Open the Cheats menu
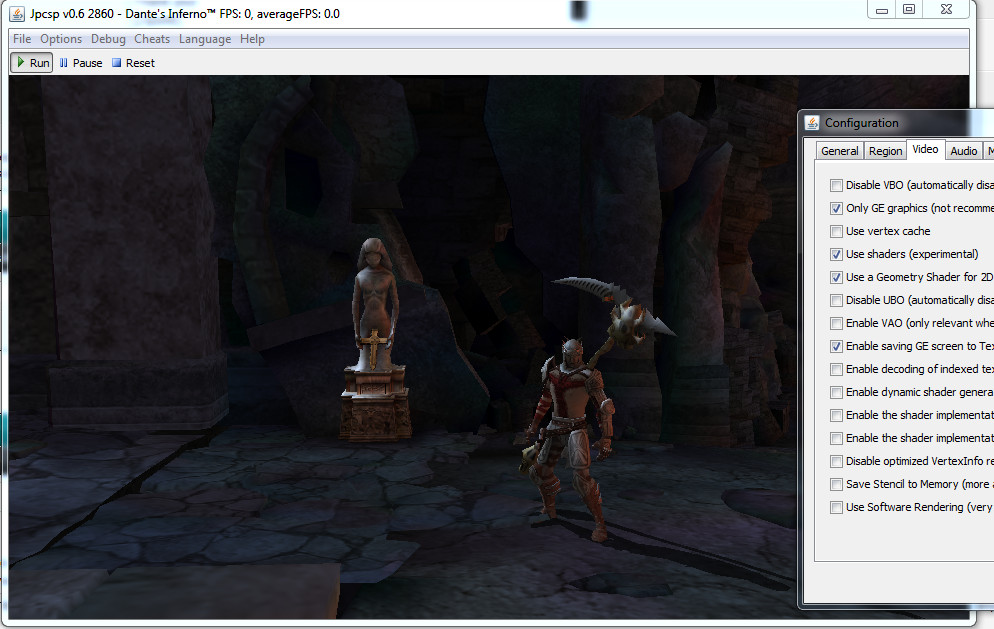The width and height of the screenshot is (994, 629). pos(152,39)
